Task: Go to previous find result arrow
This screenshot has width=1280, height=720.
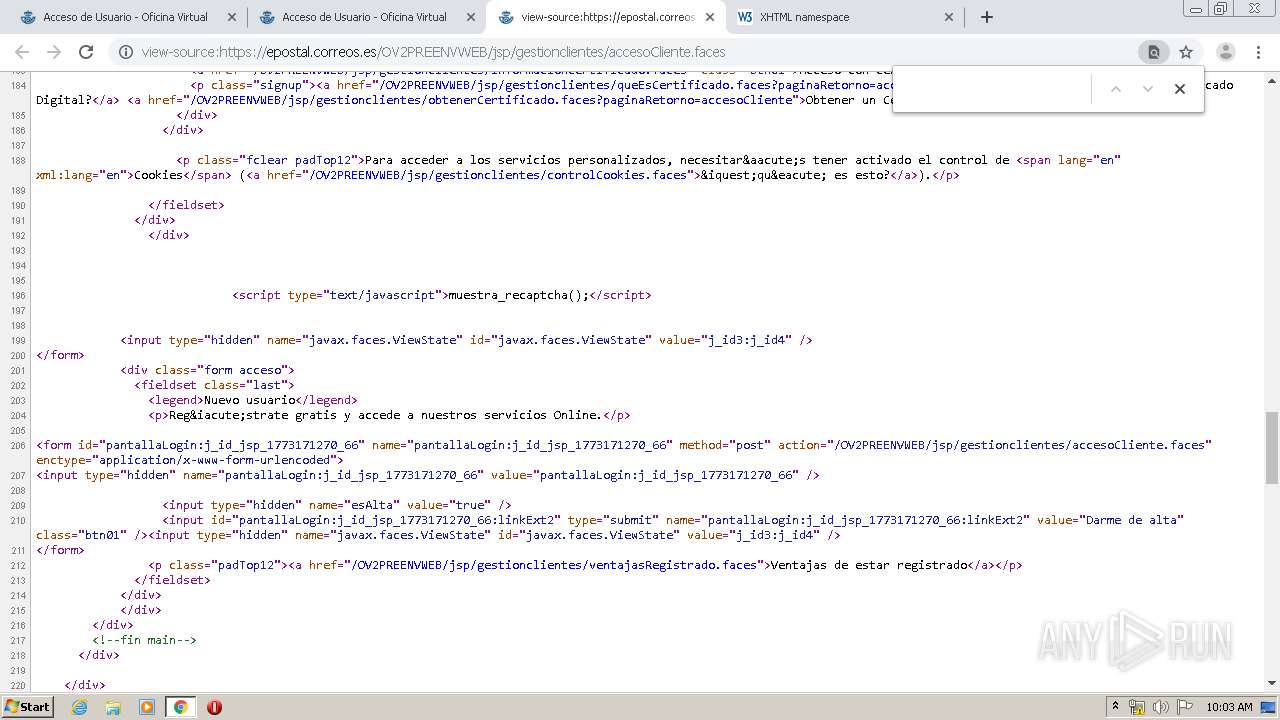Action: point(1116,89)
